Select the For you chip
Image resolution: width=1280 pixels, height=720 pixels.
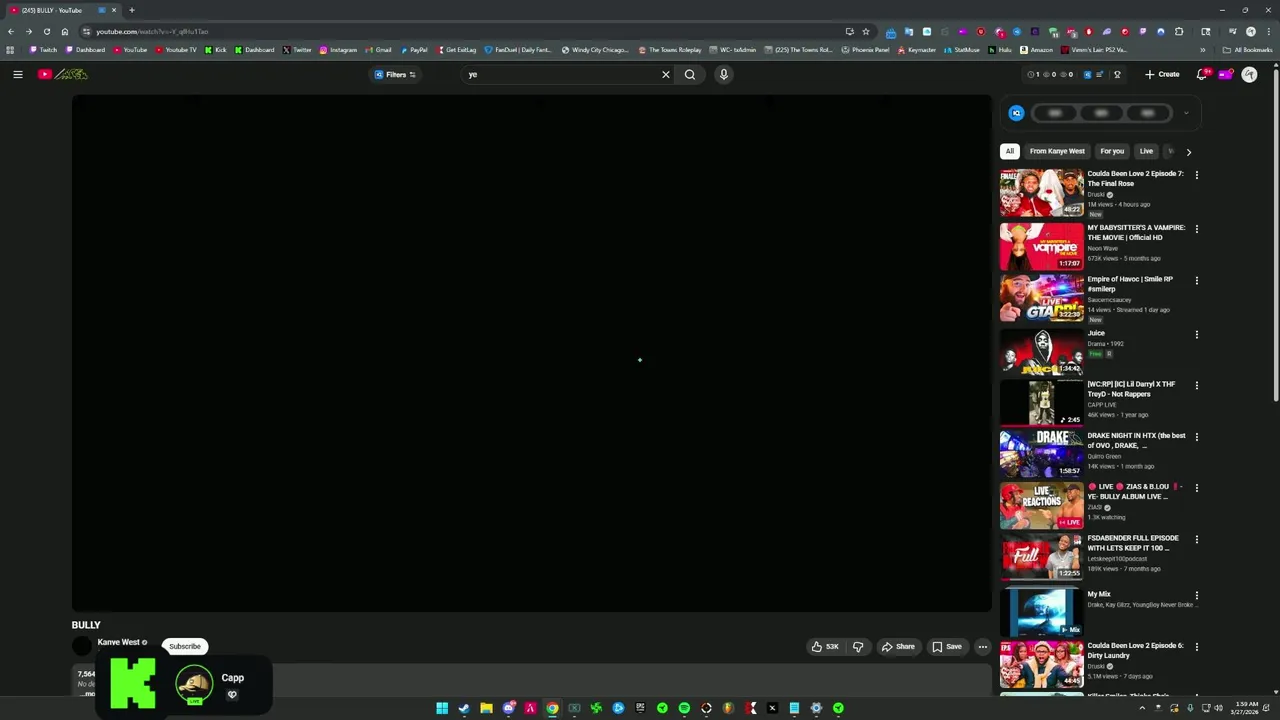coord(1112,151)
